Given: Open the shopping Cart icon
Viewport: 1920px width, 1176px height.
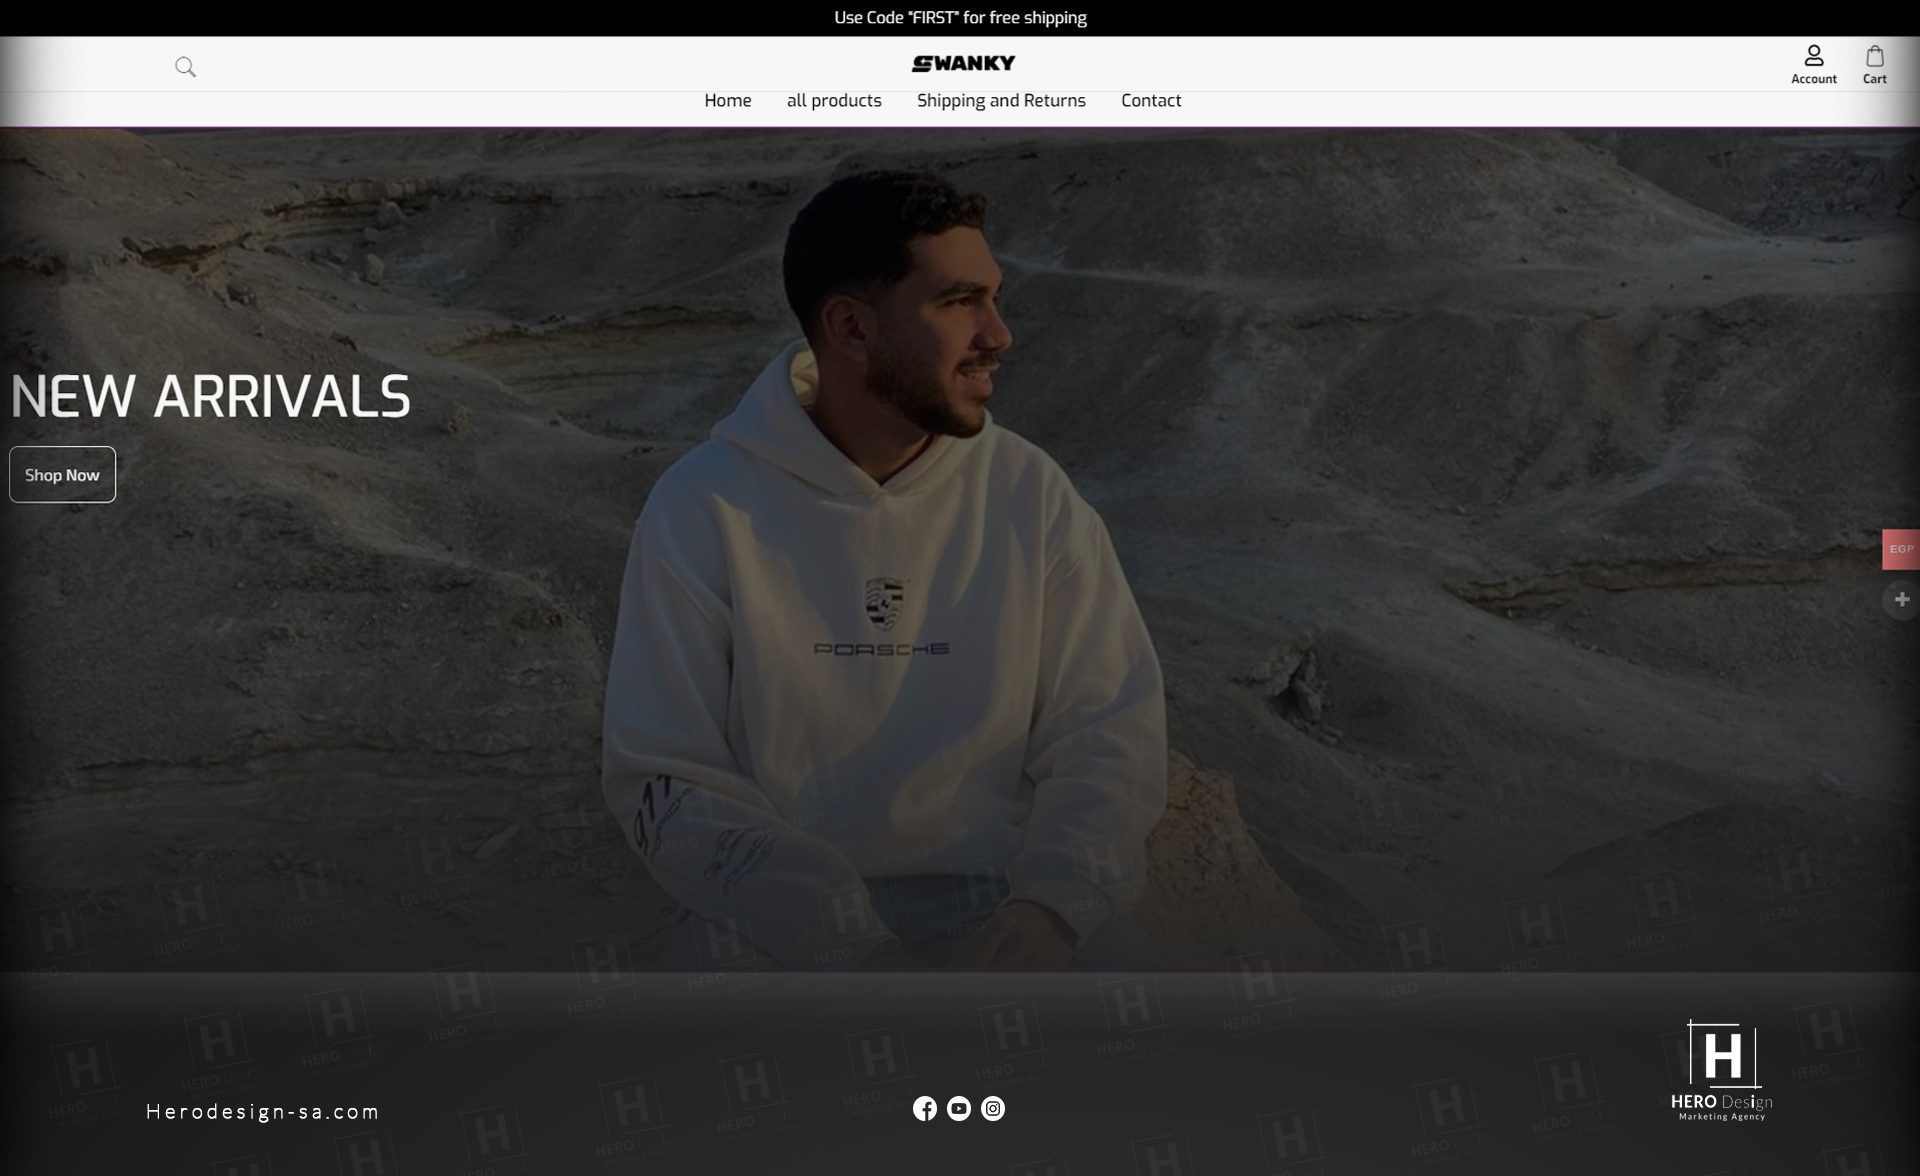Looking at the screenshot, I should [1874, 65].
